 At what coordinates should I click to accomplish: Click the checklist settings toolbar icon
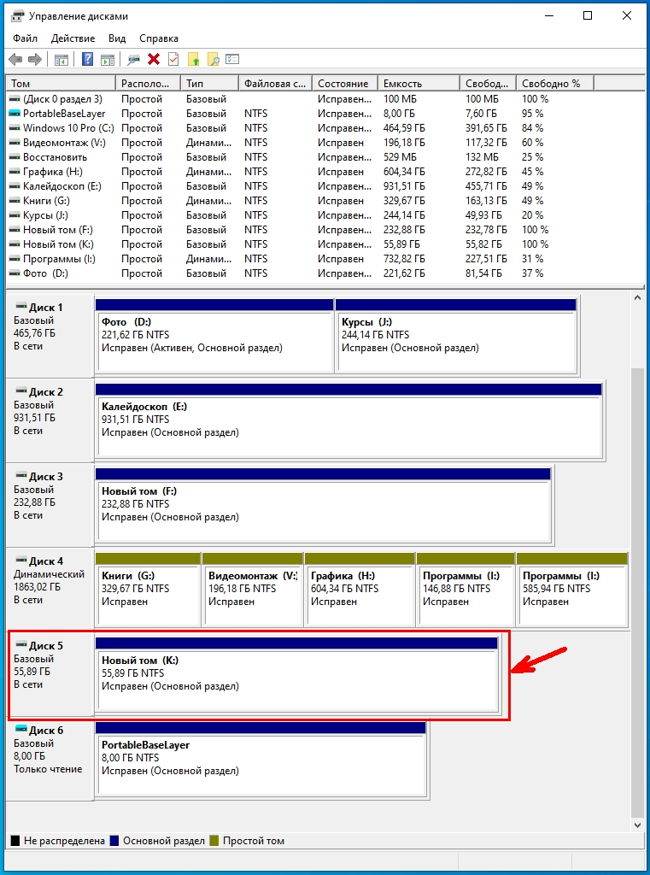click(232, 59)
